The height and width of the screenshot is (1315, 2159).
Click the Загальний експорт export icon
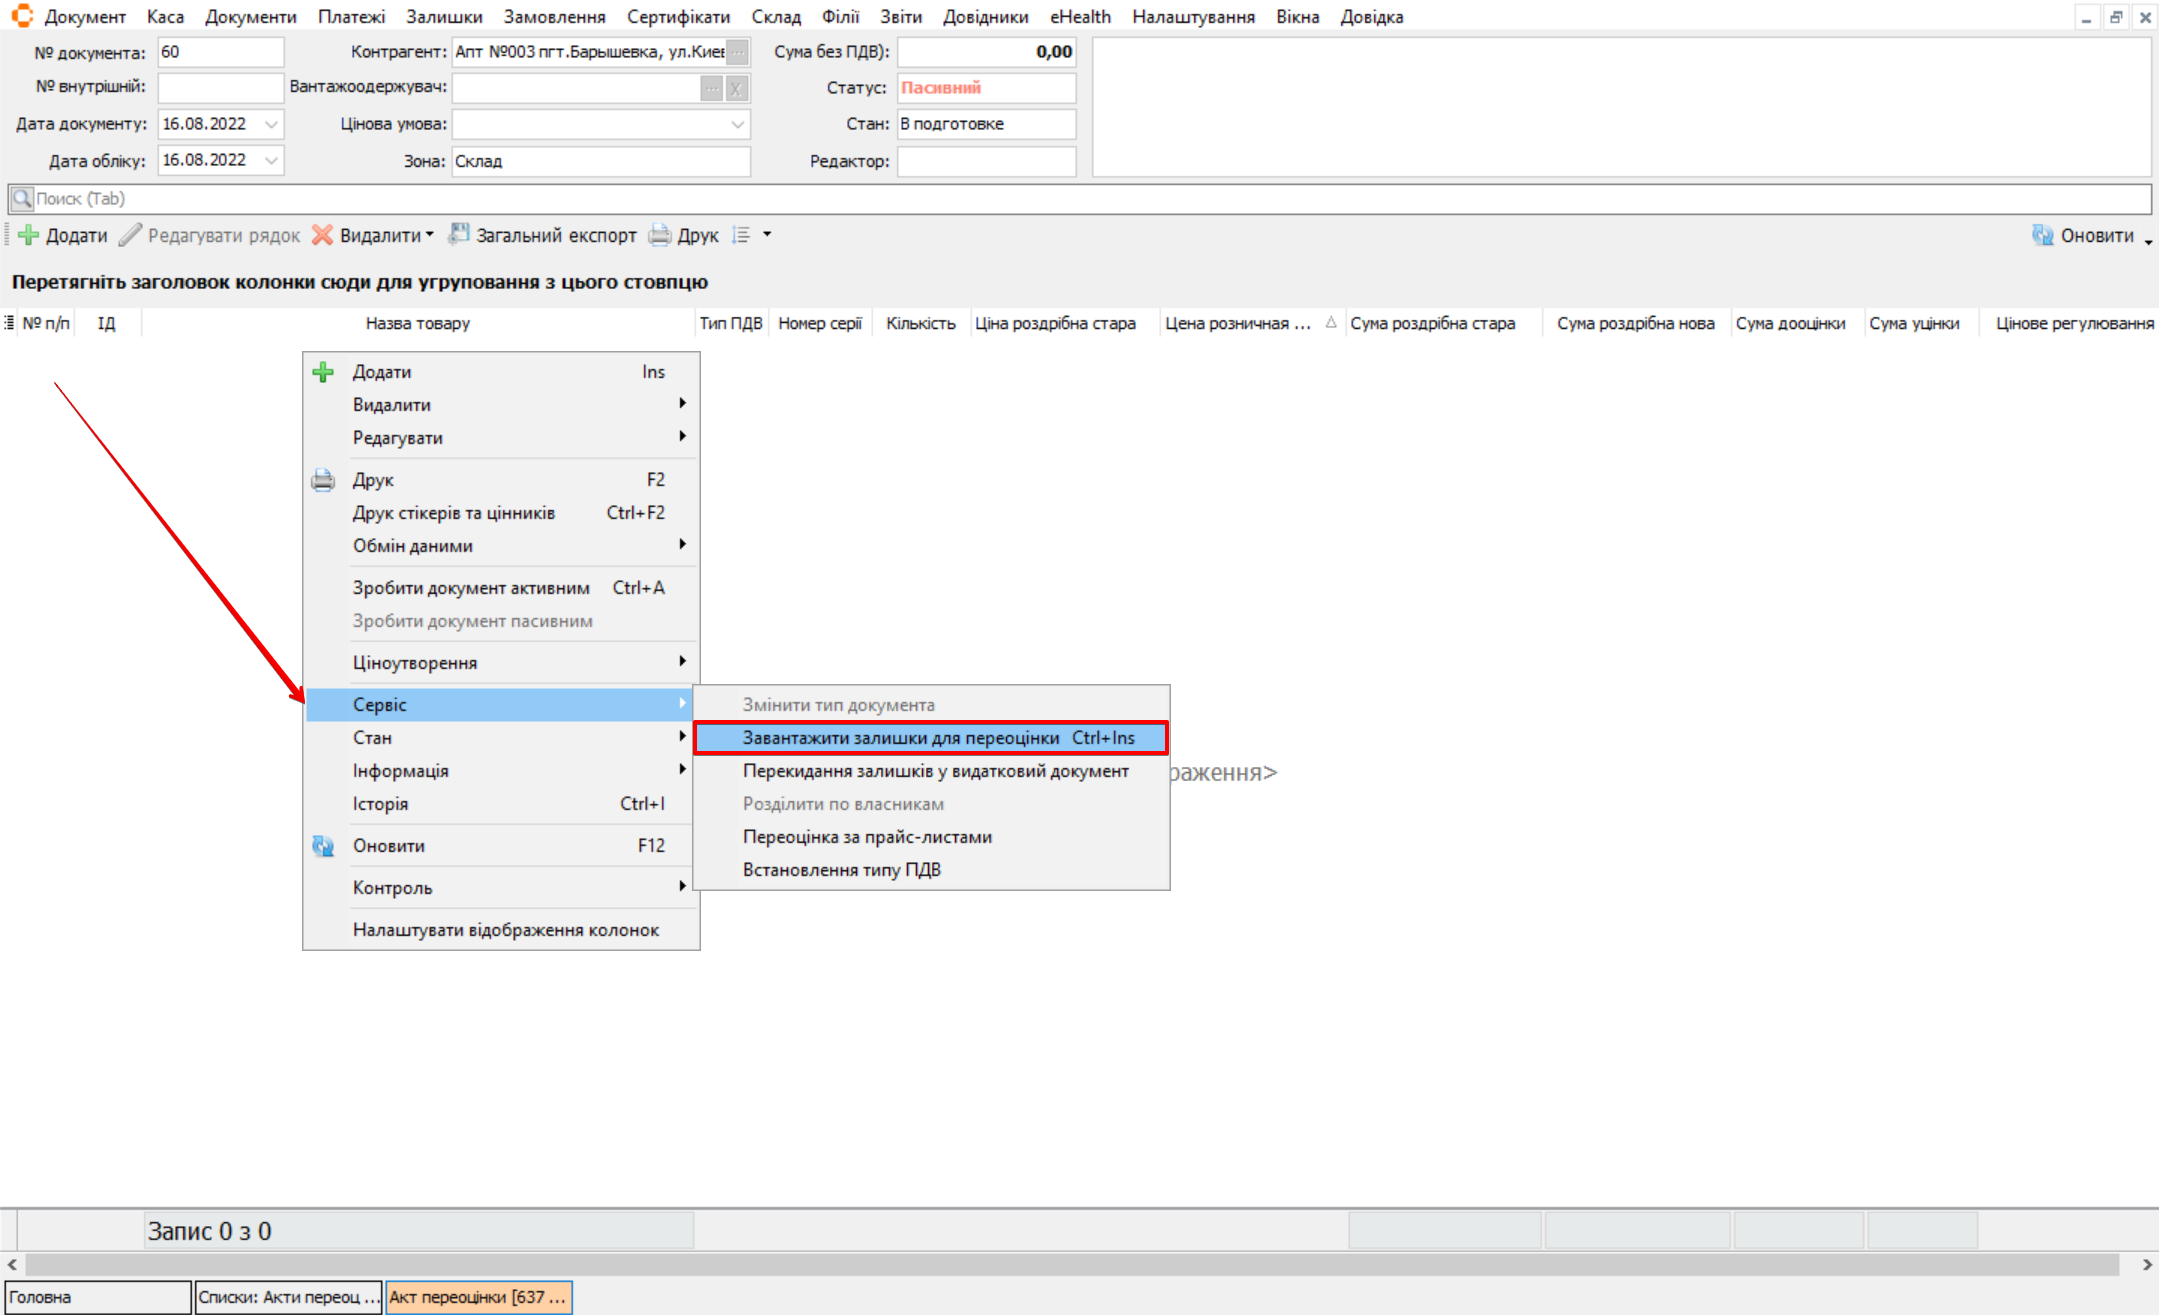coord(459,235)
